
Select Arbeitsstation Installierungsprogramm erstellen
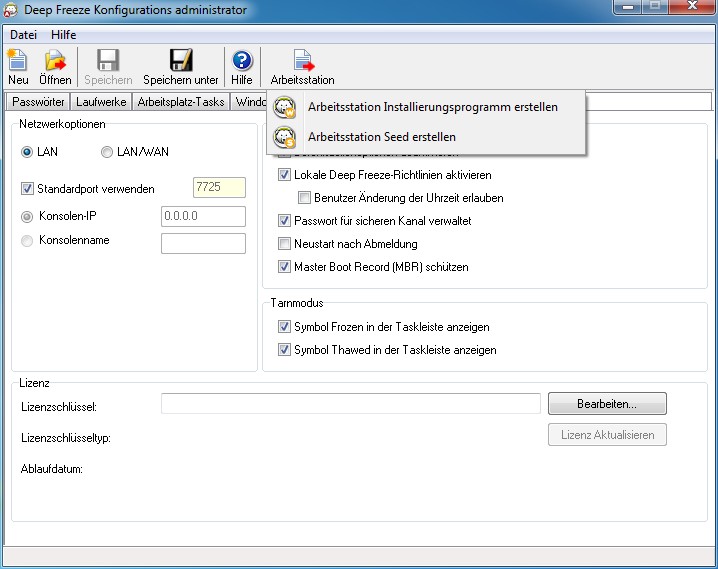(x=433, y=107)
